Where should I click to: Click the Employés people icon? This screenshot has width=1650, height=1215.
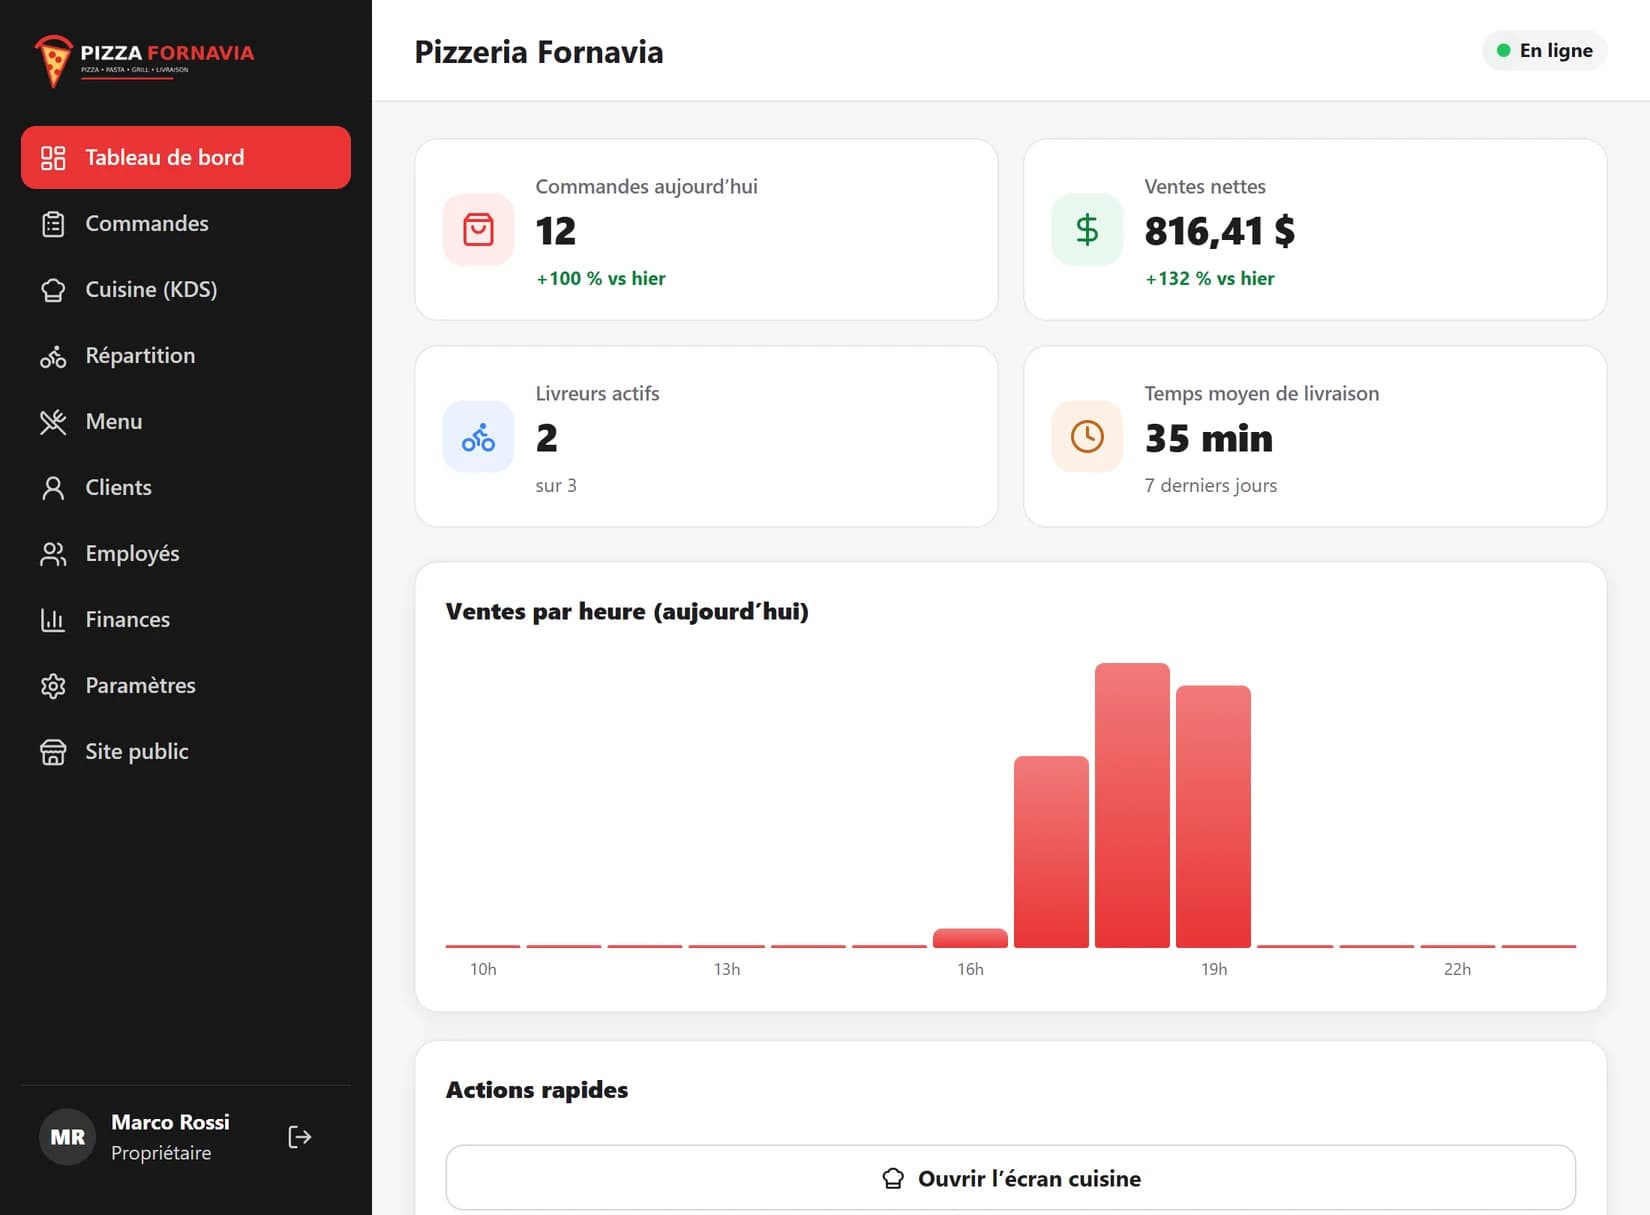click(53, 554)
